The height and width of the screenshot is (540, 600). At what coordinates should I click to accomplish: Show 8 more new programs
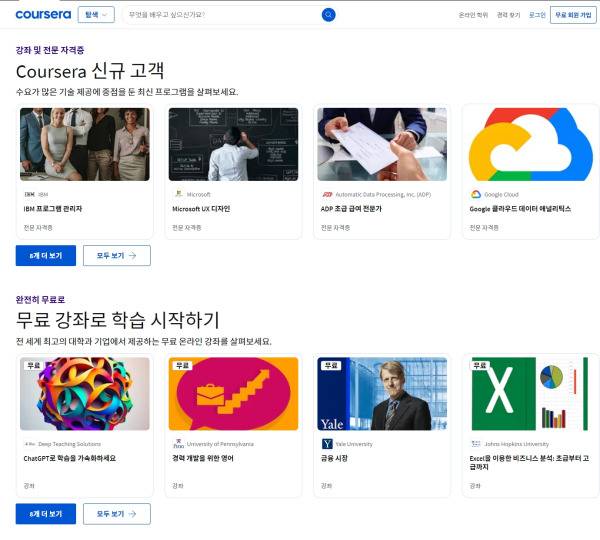pos(46,256)
